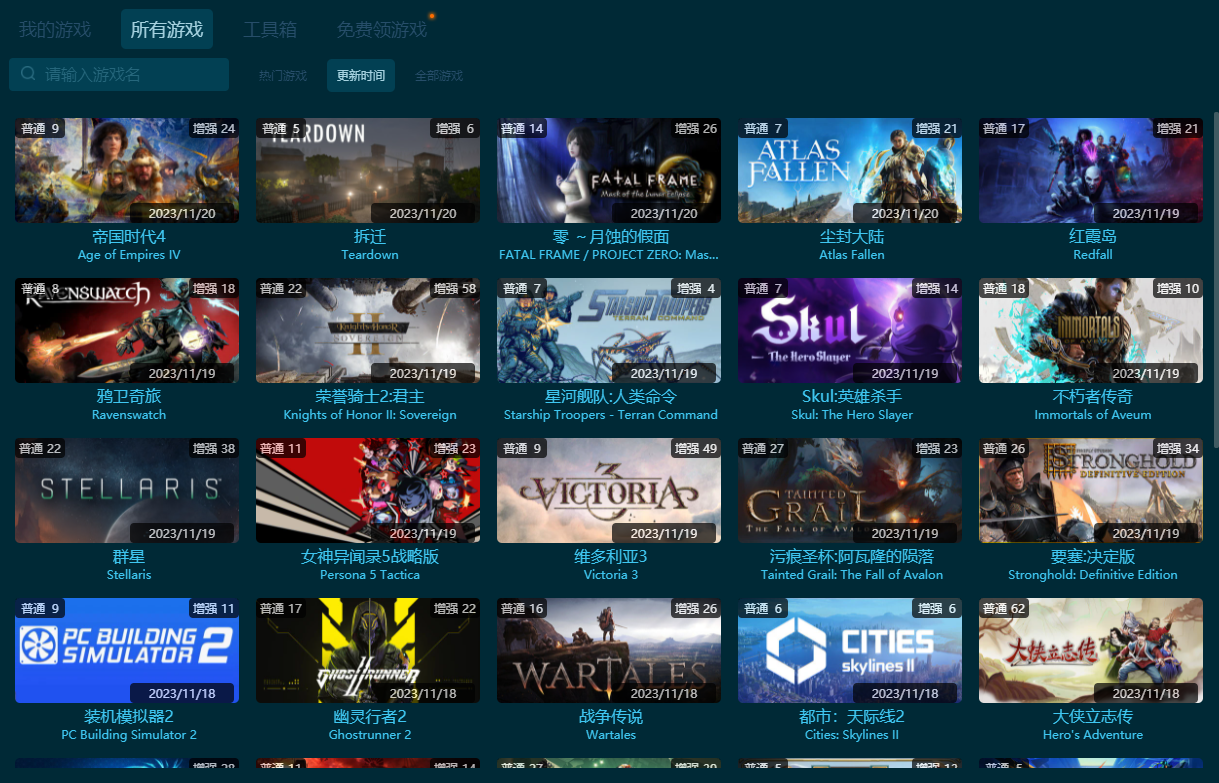Screen dimensions: 1219x783
Task: Open the Age of Empires IV cover image
Action: pos(127,170)
